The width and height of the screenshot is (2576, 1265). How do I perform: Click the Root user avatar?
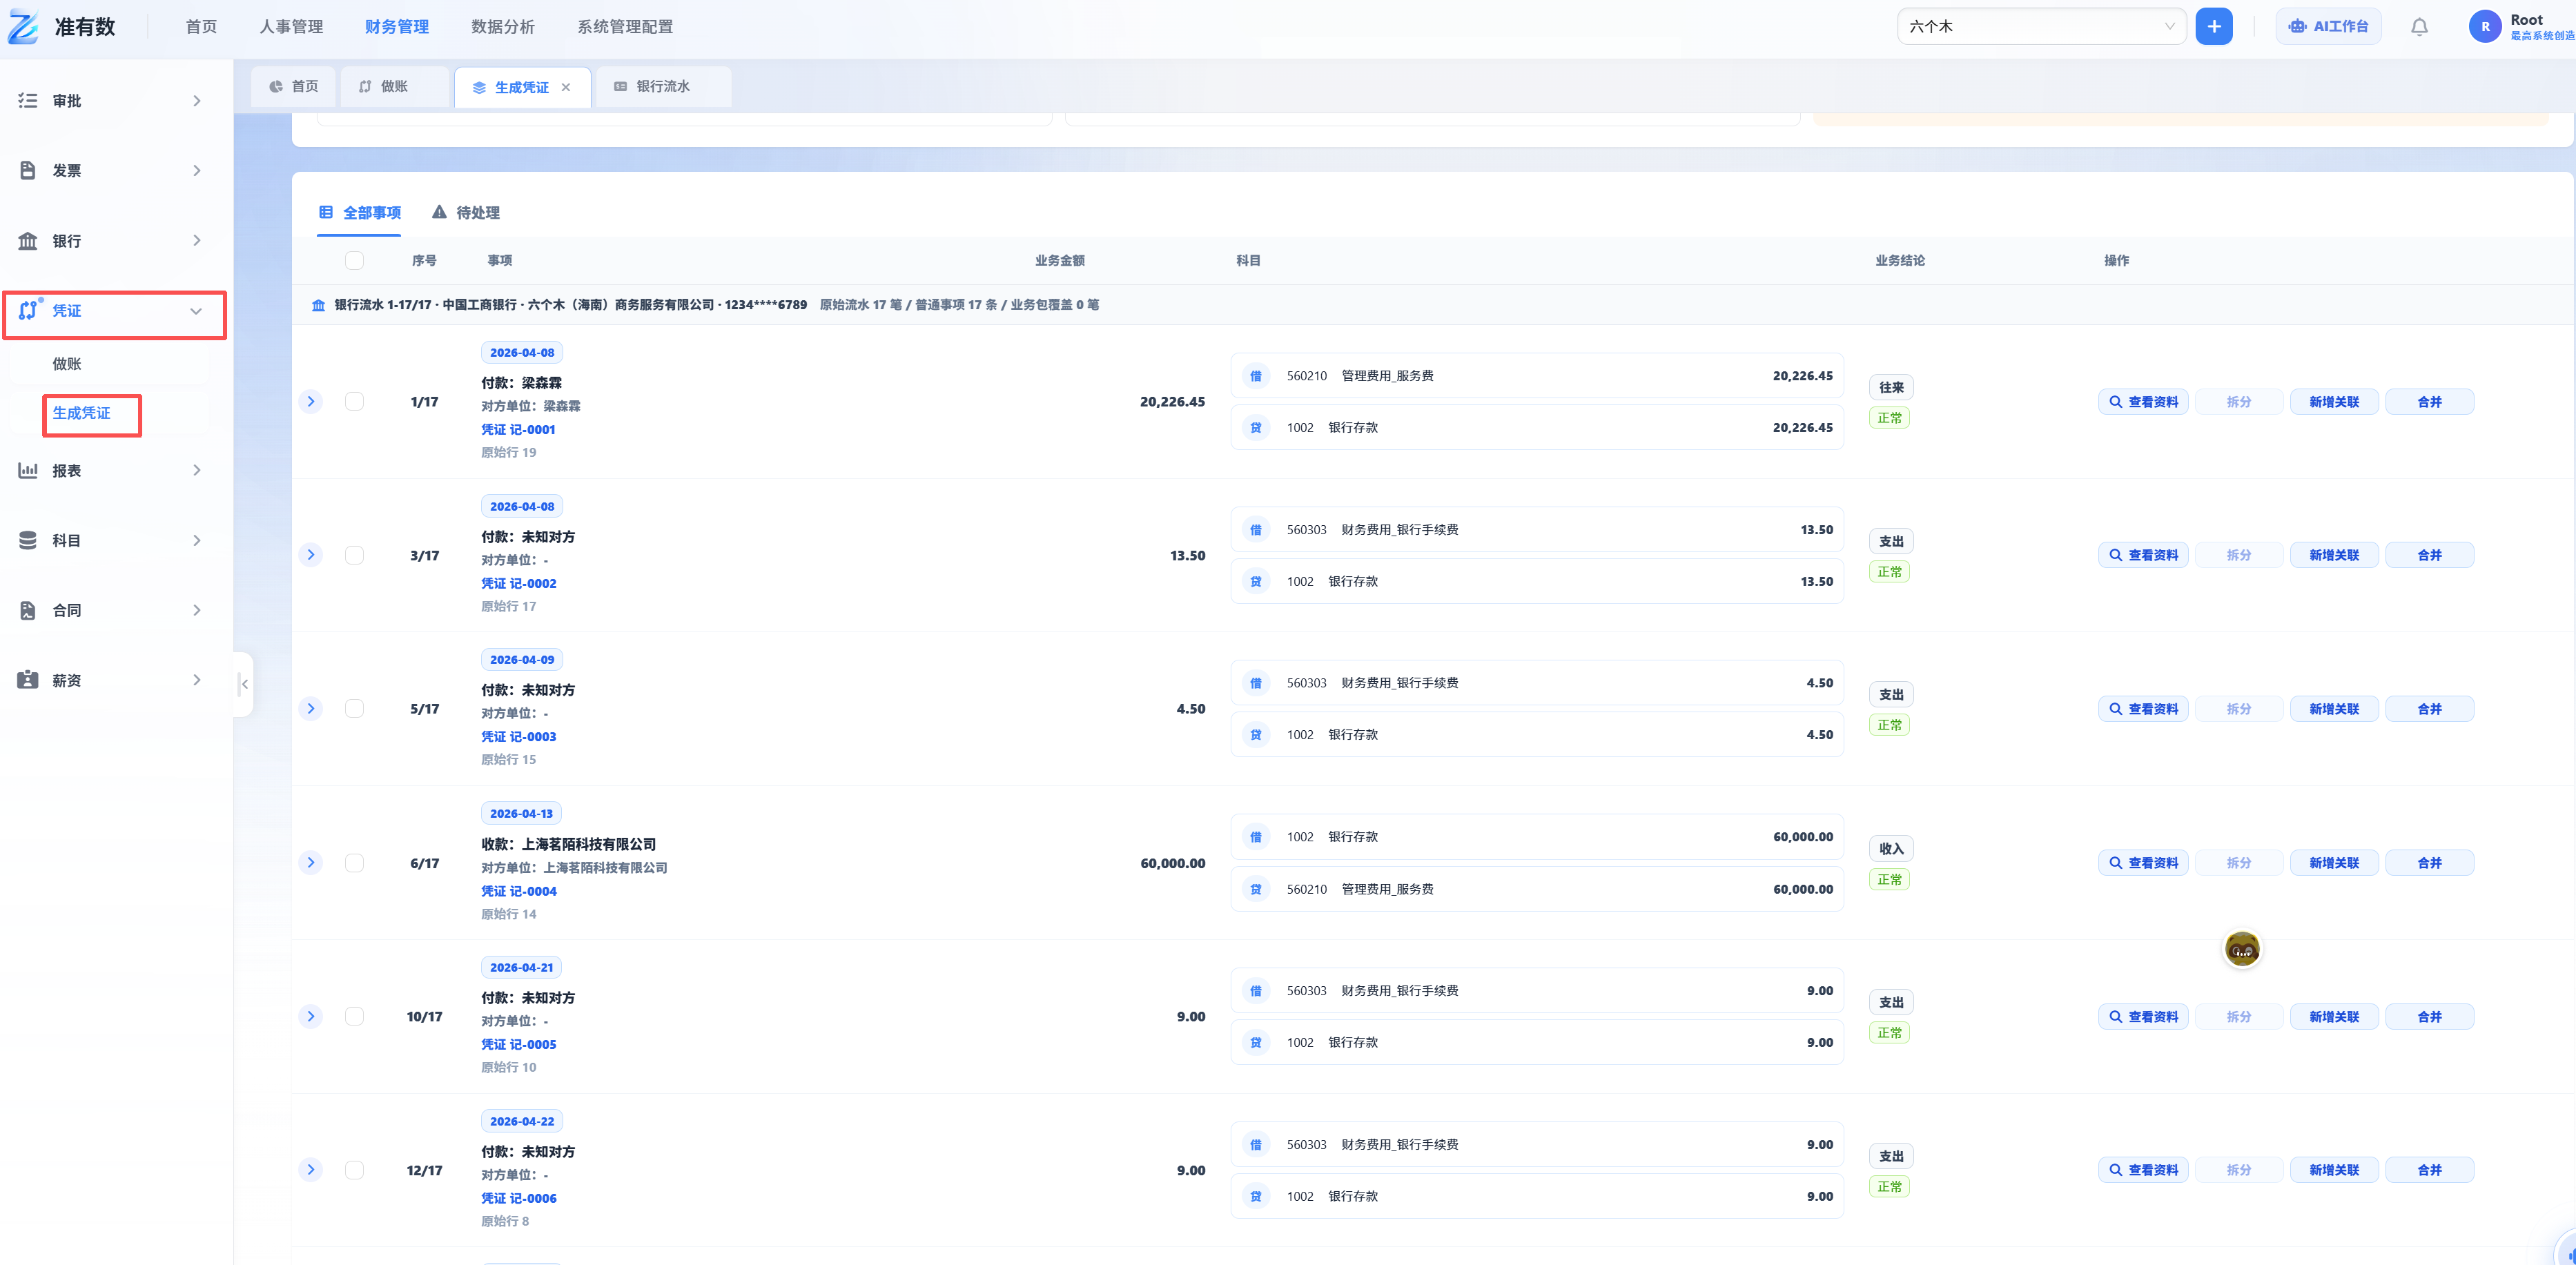click(2485, 27)
